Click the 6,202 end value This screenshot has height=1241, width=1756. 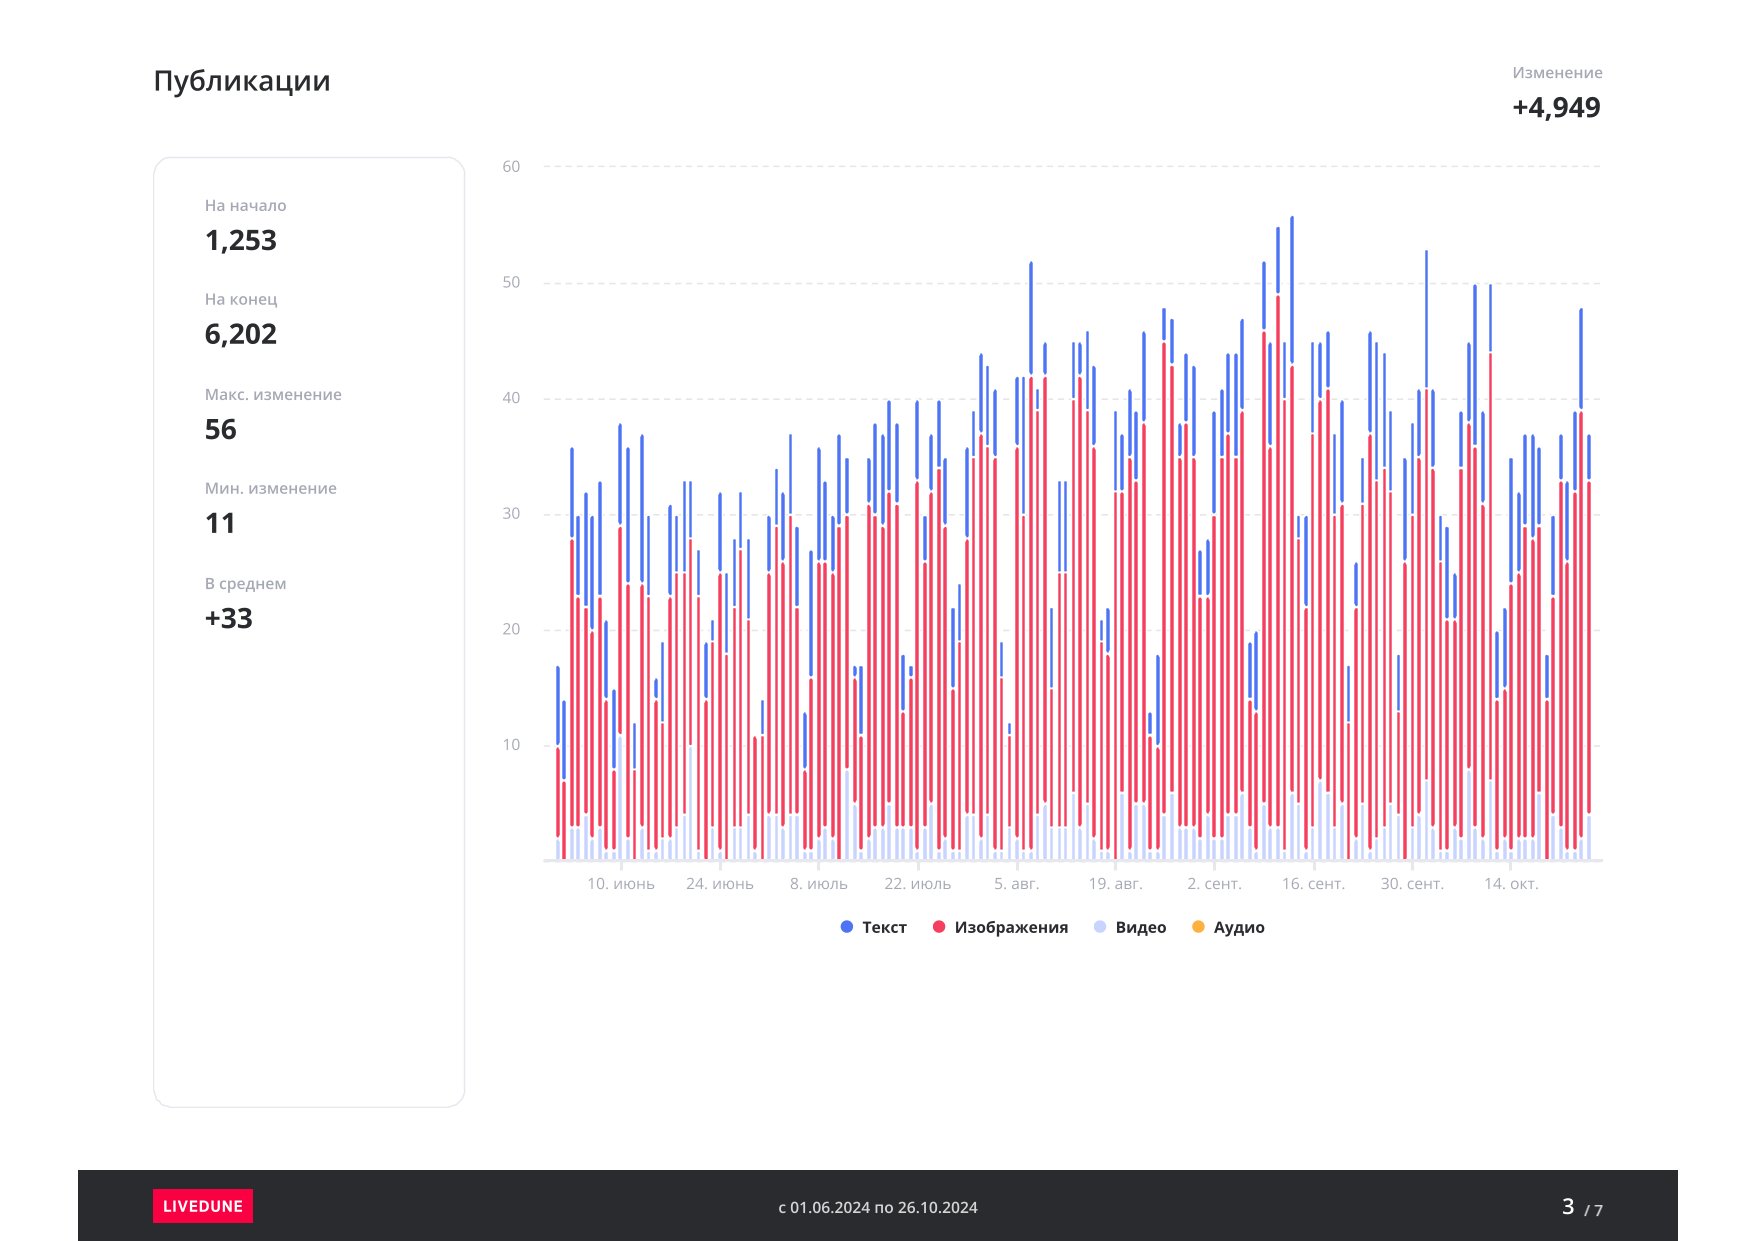point(241,334)
